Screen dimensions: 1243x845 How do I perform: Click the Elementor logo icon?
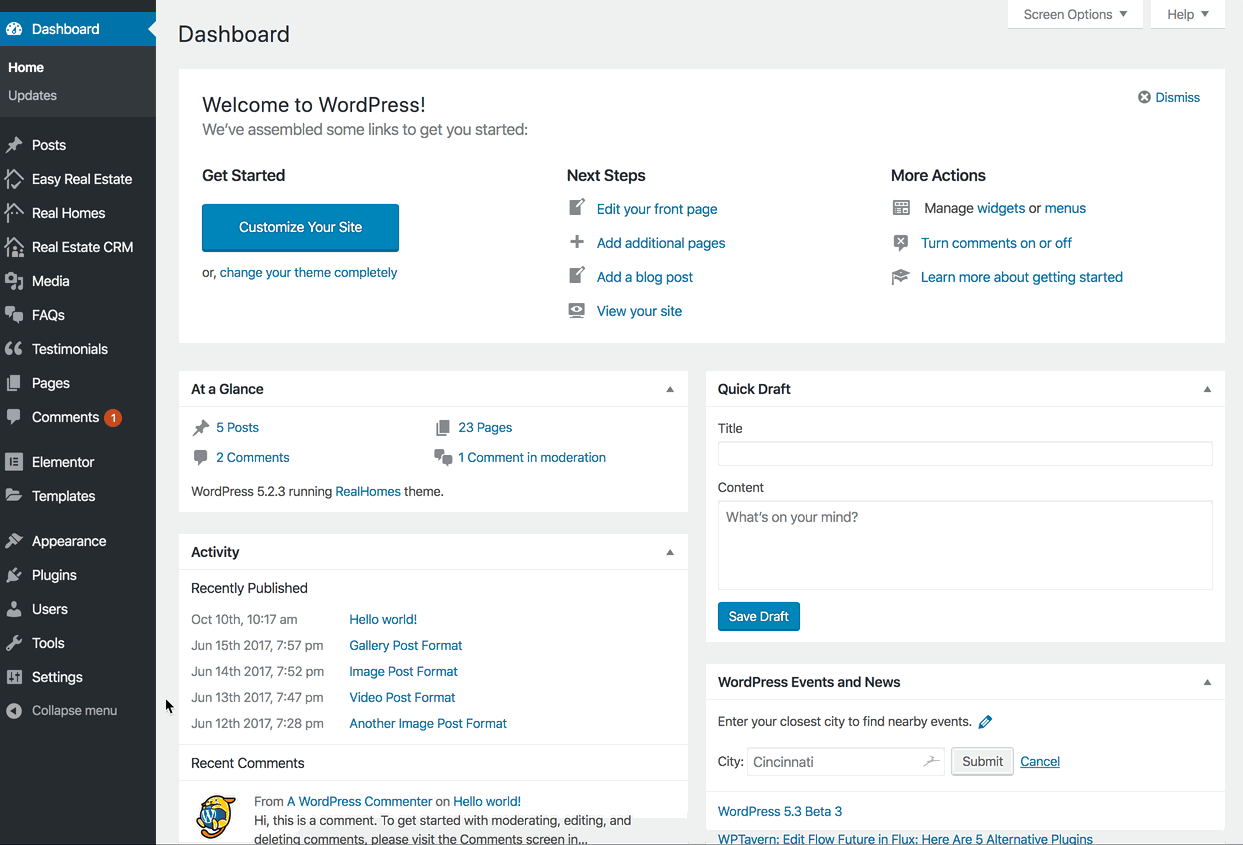coord(14,462)
